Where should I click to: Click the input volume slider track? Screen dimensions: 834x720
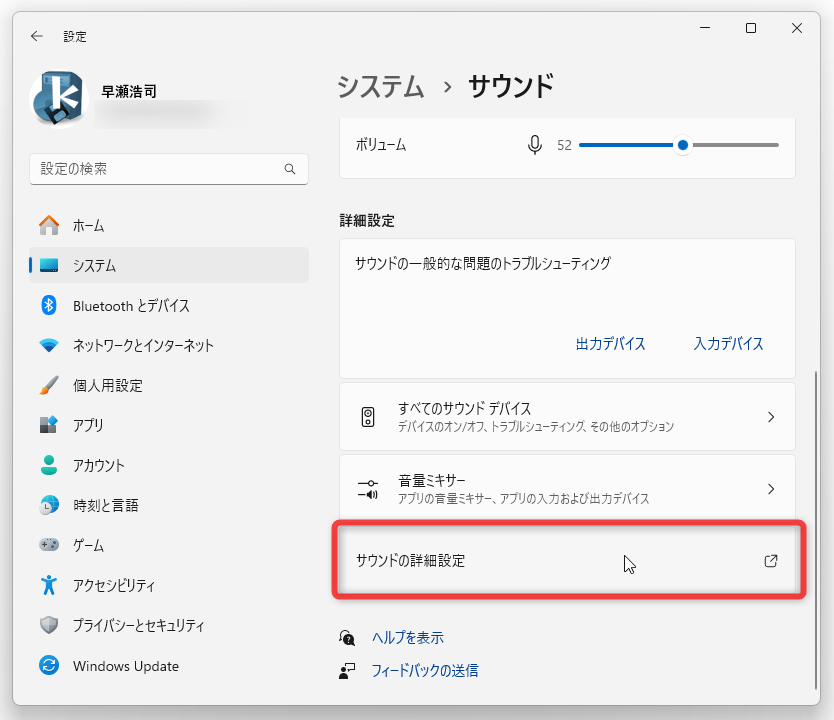(679, 145)
